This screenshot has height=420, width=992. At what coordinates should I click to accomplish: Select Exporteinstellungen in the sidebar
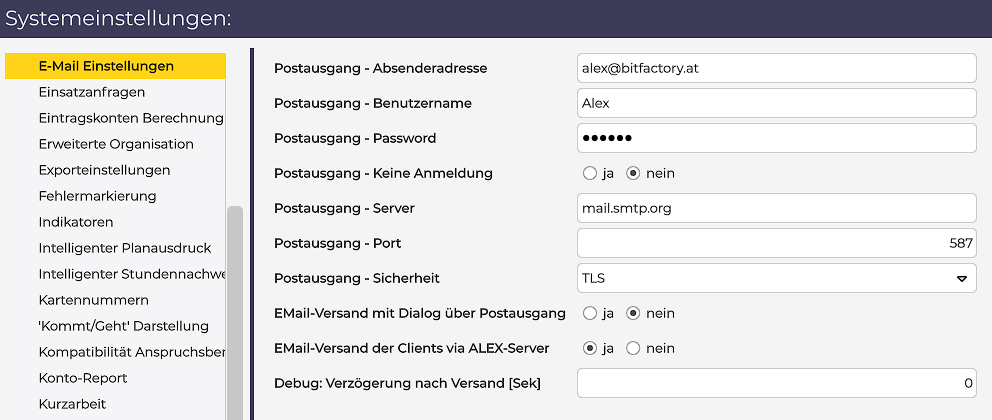coord(104,170)
